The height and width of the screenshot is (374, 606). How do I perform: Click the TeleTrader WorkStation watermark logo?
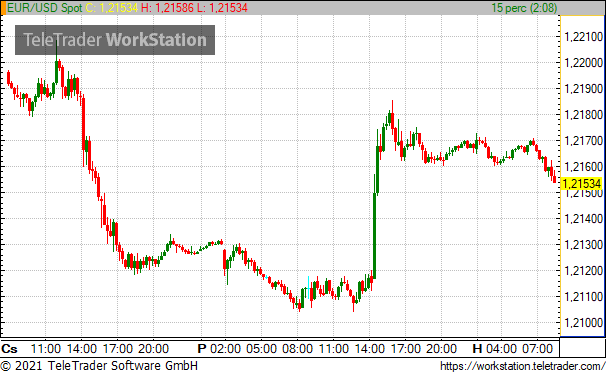click(x=115, y=40)
